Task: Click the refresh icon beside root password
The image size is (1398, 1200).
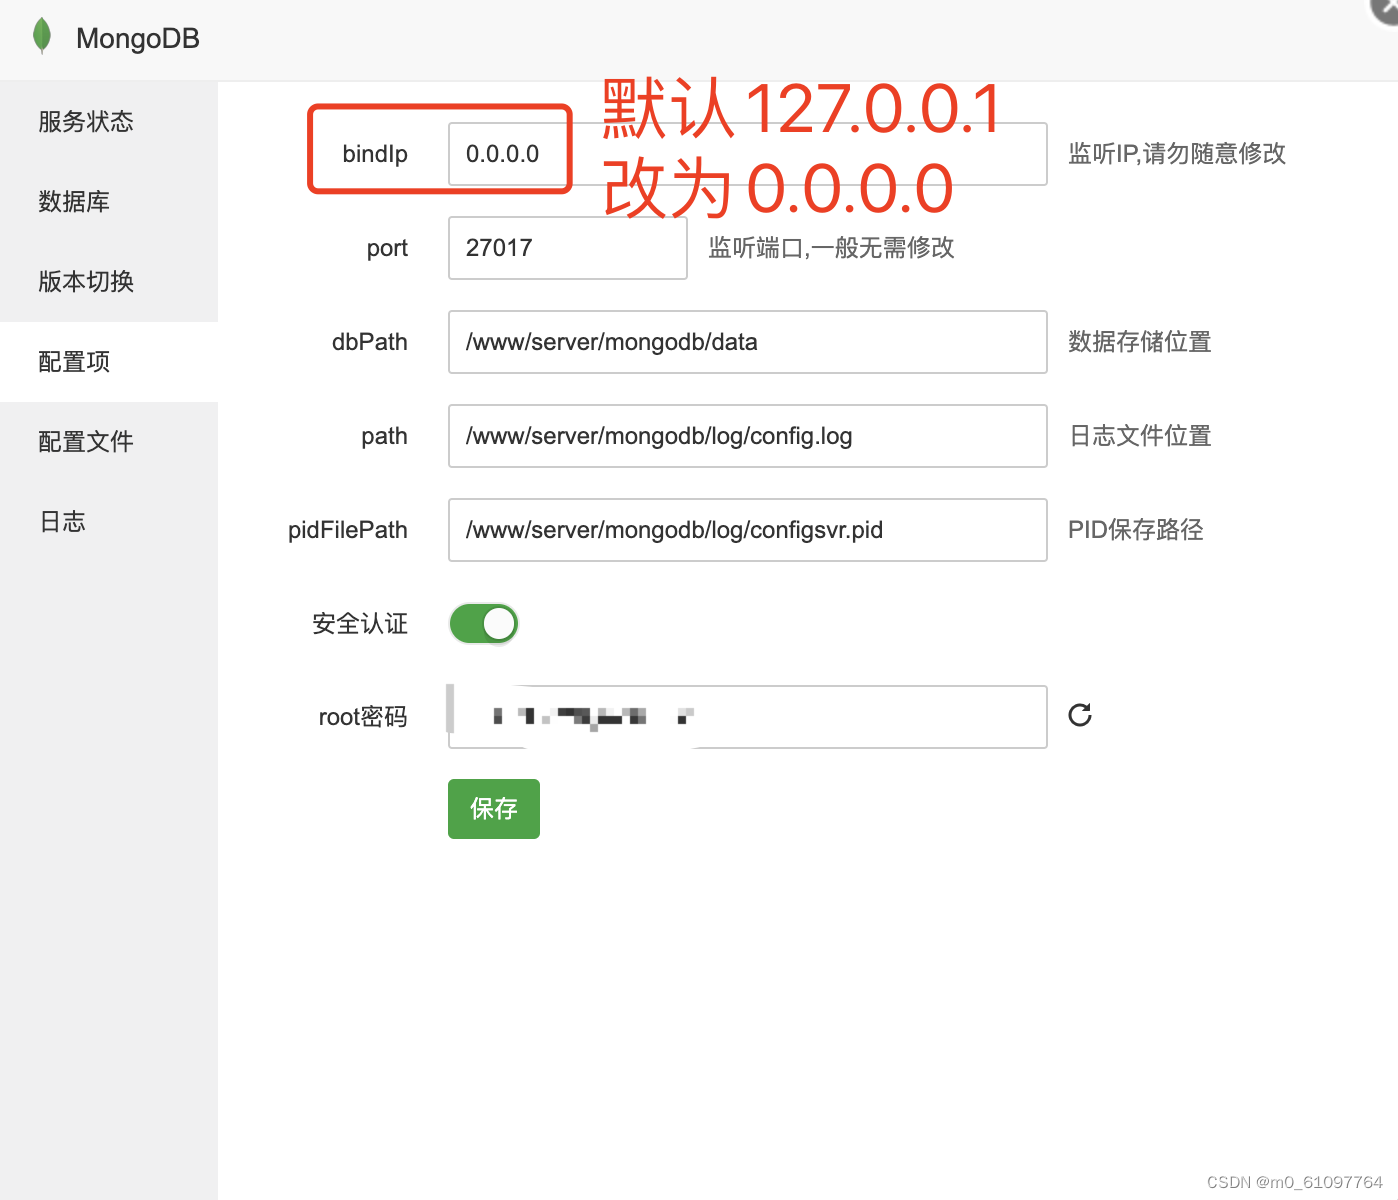Action: point(1080,715)
